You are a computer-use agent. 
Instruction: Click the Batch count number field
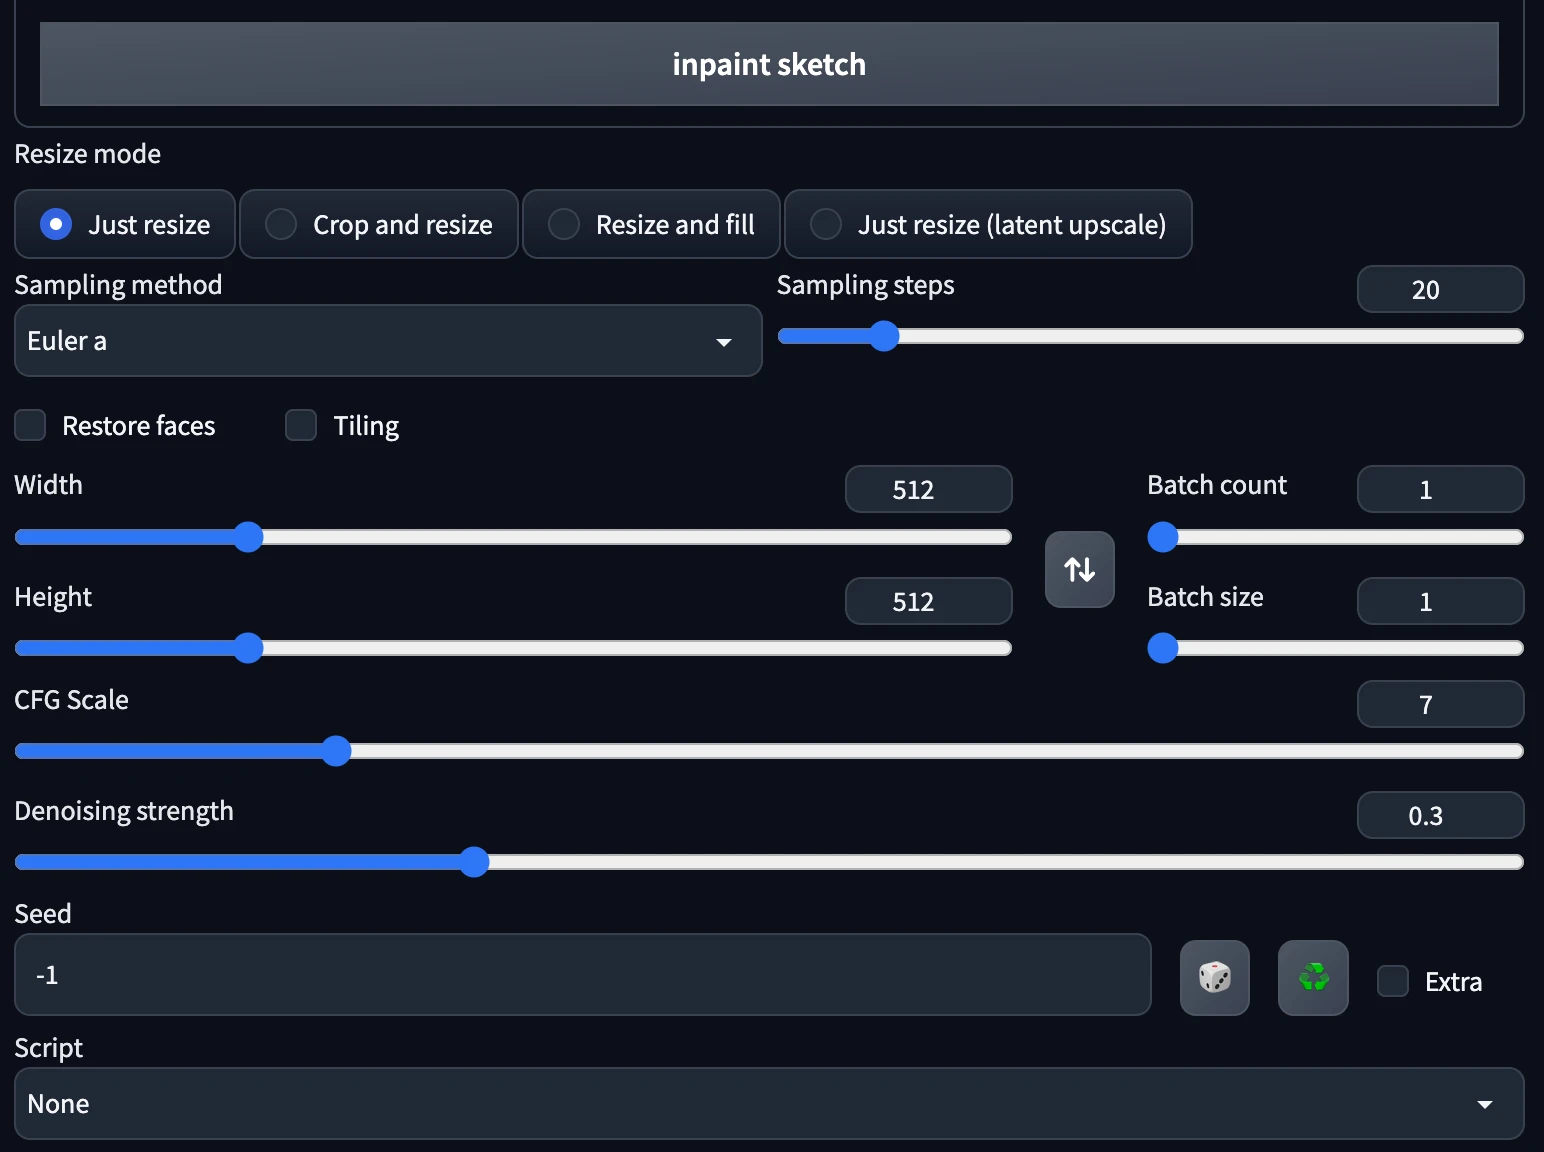[1439, 489]
